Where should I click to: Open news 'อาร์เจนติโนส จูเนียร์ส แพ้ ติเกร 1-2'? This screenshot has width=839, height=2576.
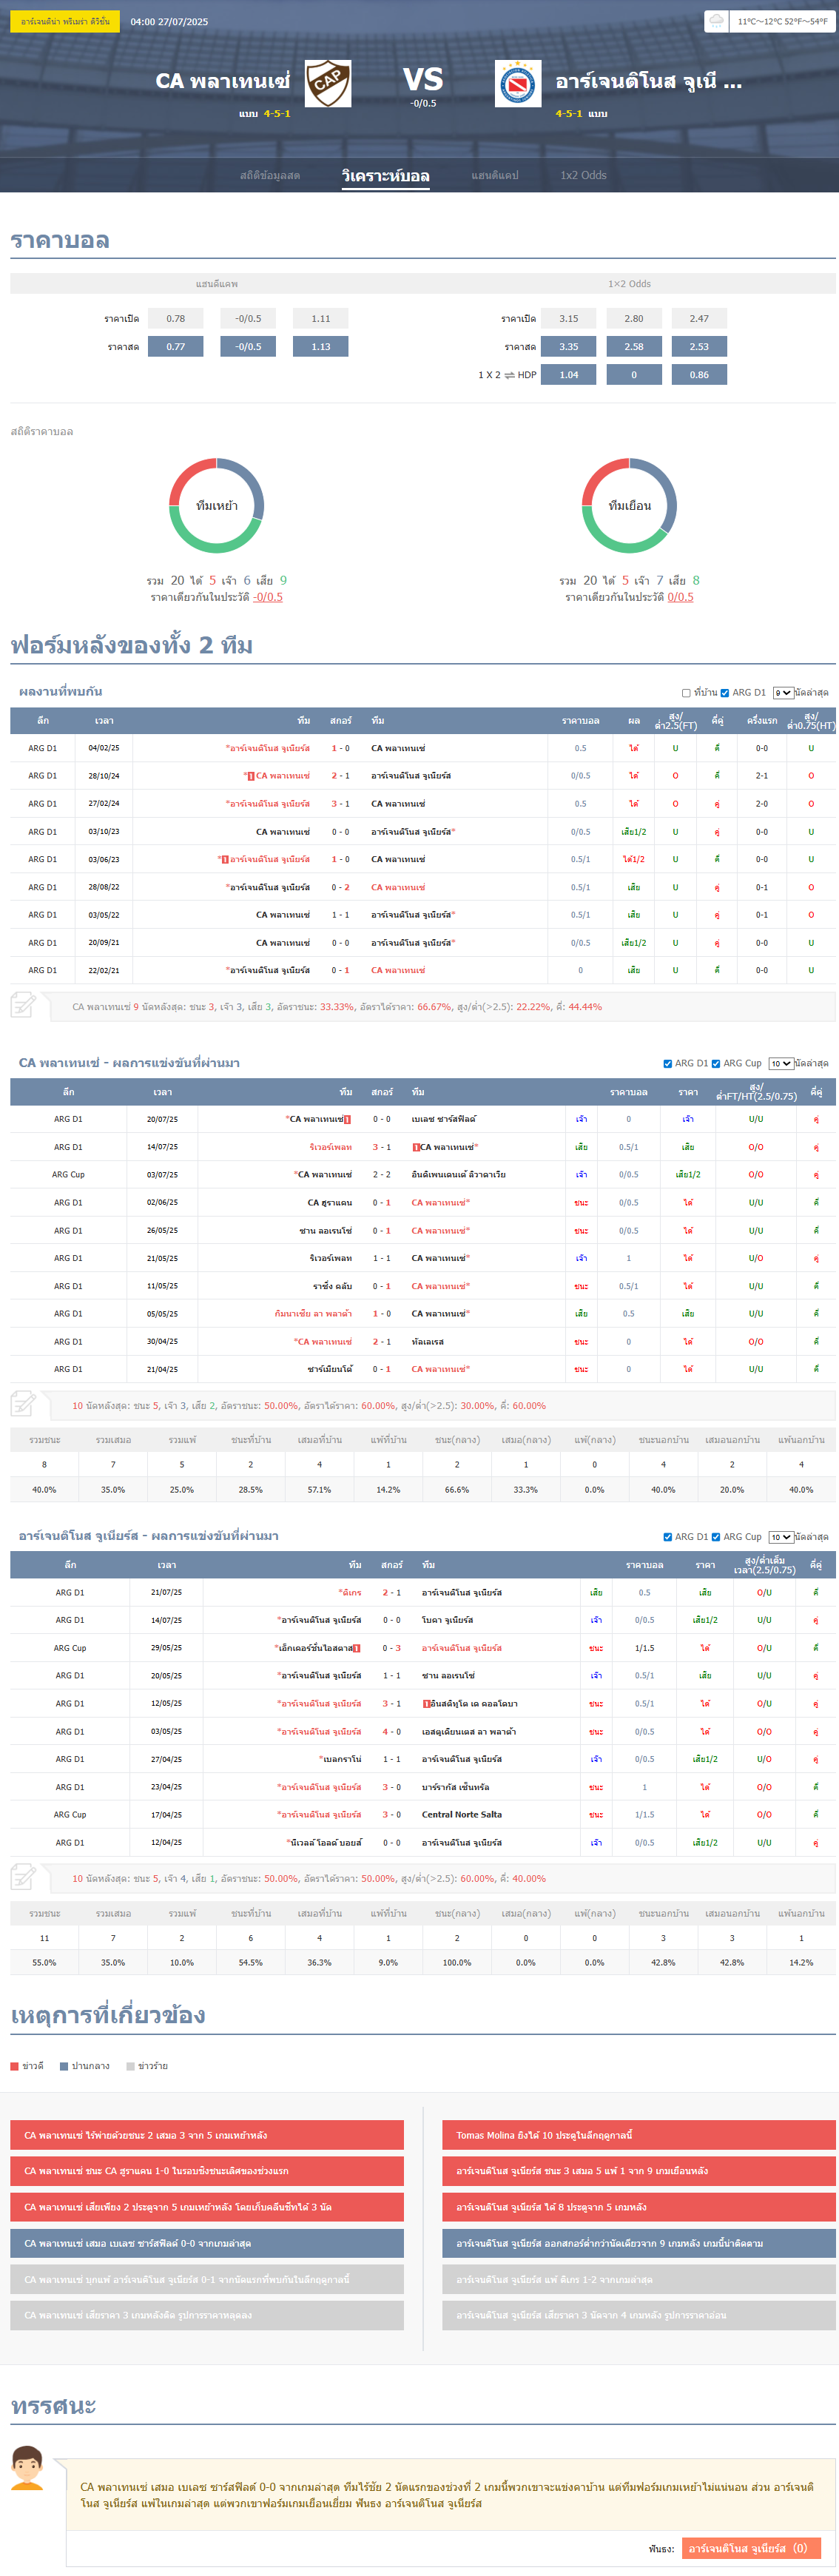pos(639,2279)
